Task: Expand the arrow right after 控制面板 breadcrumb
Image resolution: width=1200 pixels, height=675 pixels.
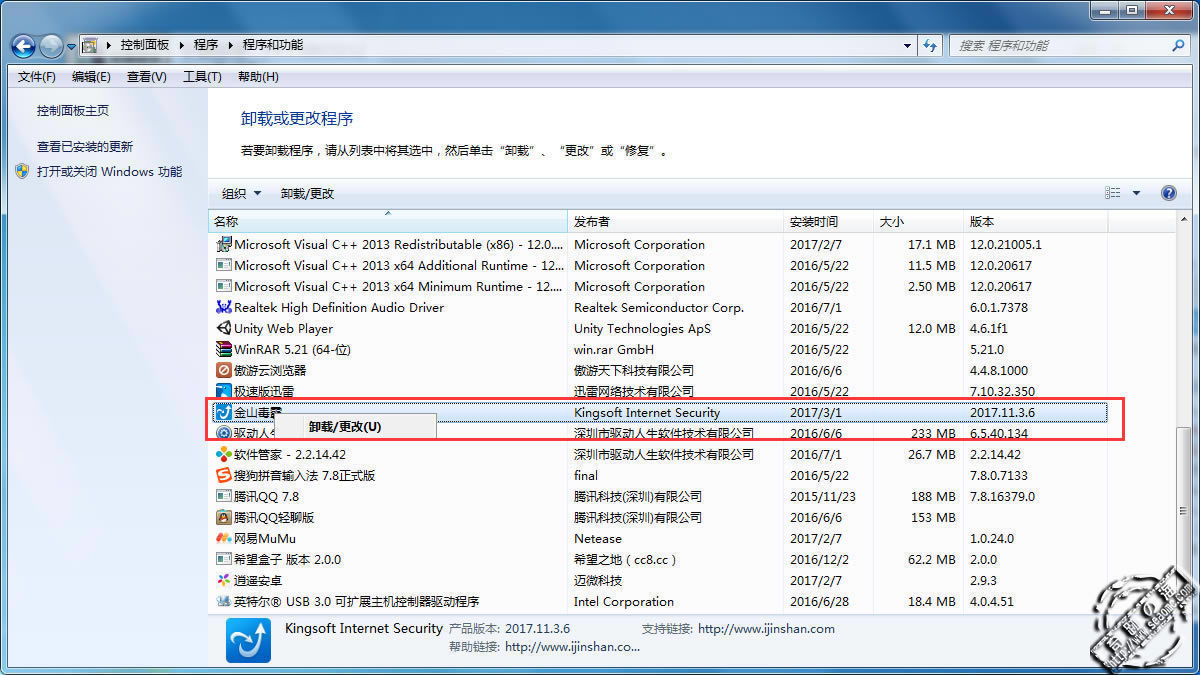Action: click(181, 45)
